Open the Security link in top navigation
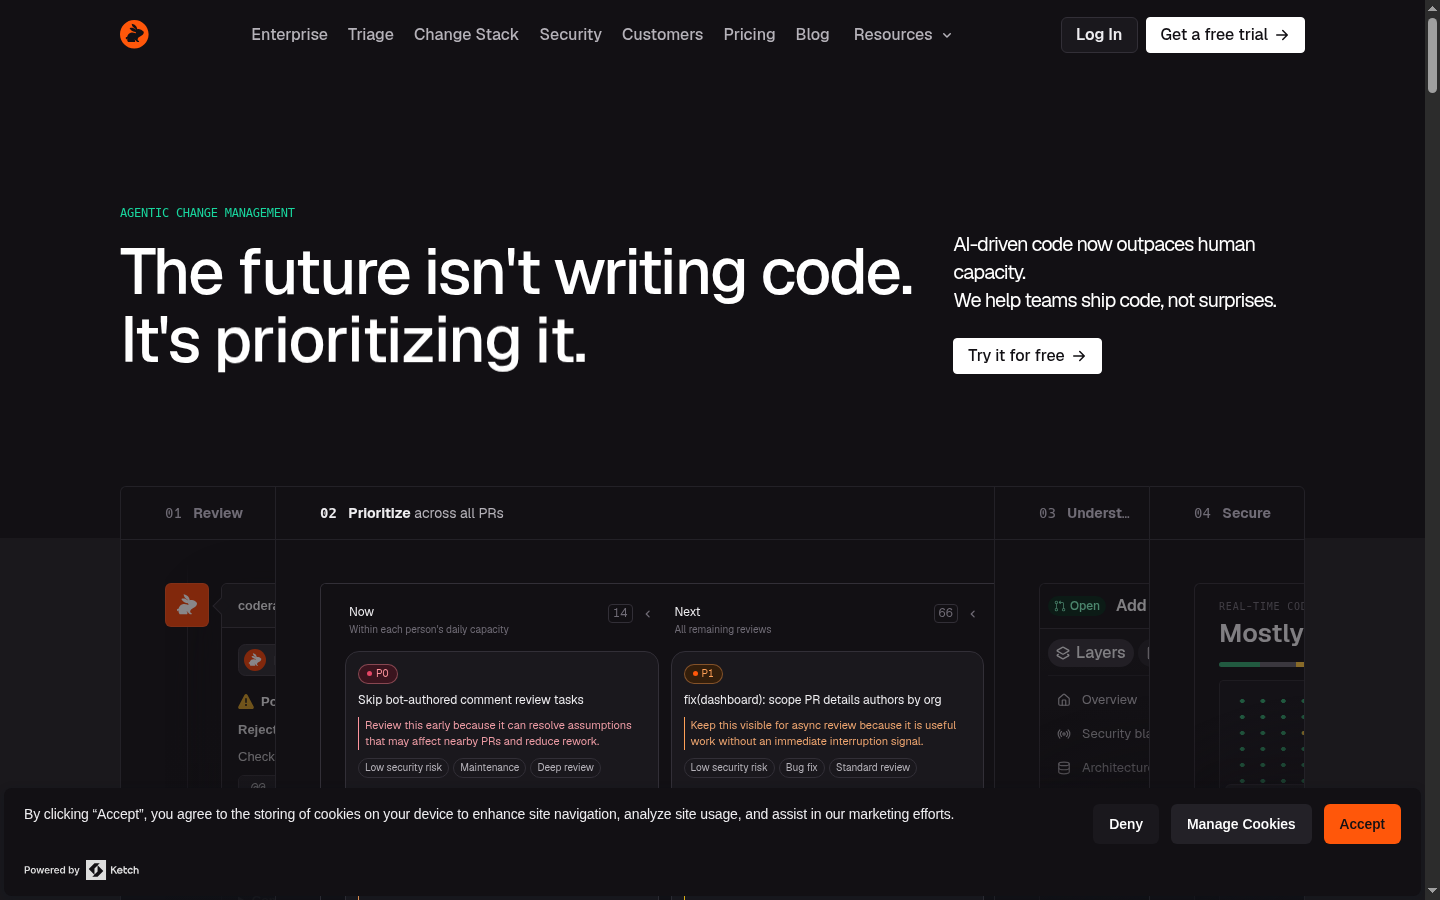The height and width of the screenshot is (900, 1440). click(571, 35)
